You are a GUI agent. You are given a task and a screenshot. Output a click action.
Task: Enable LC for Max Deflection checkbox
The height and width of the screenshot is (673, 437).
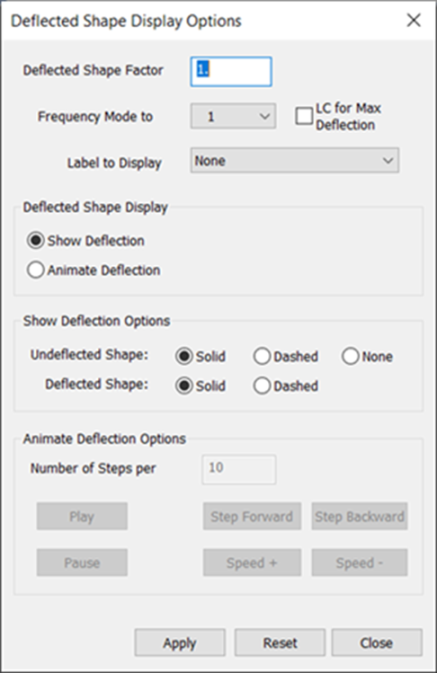304,116
